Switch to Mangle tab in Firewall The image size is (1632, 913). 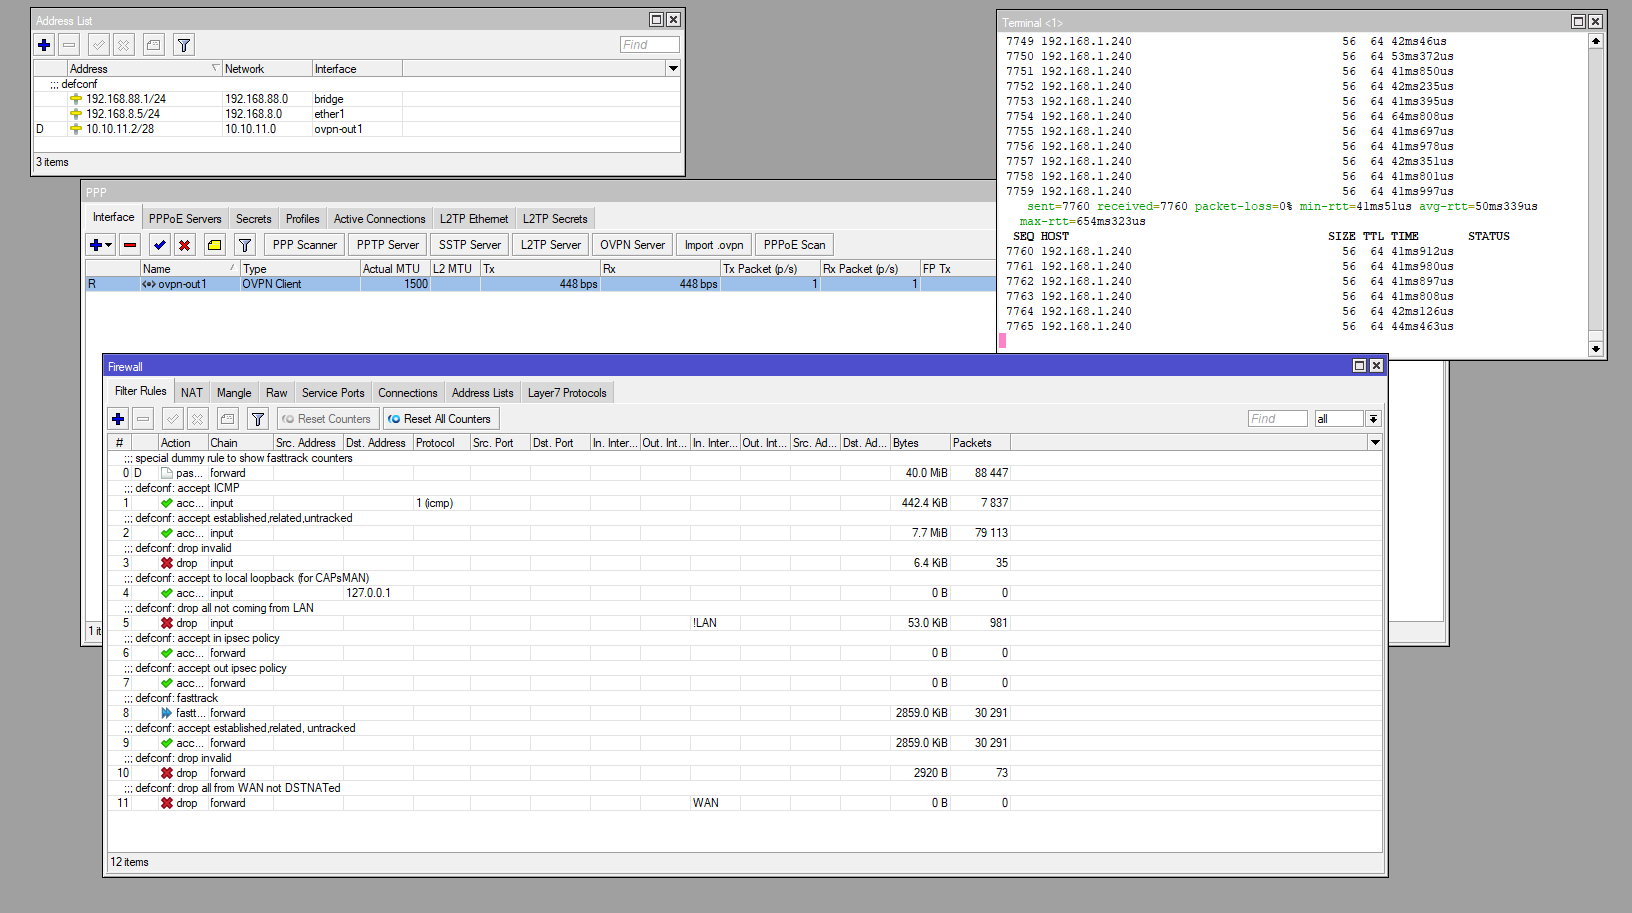pyautogui.click(x=234, y=393)
